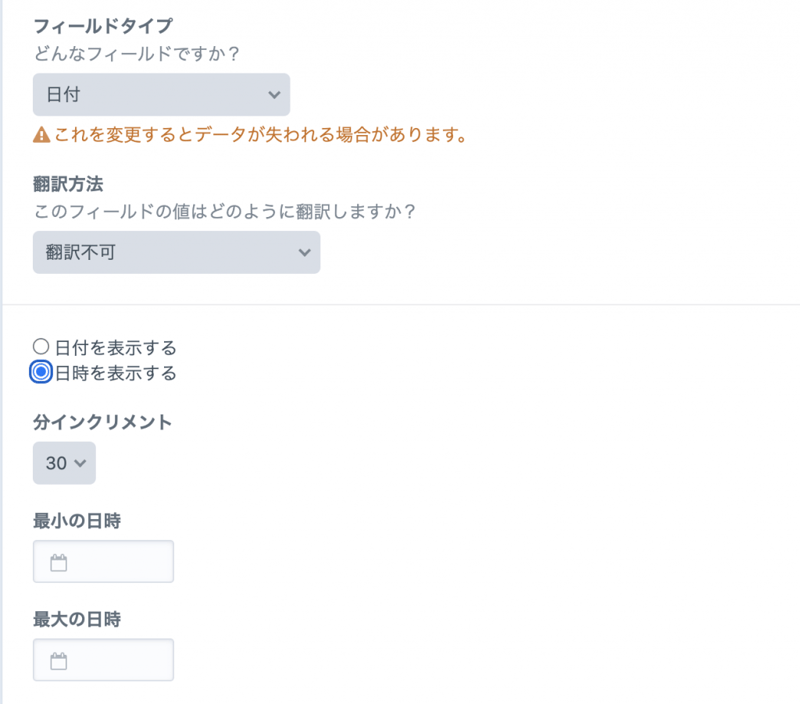
Task: Click the selected radio button circle
Action: click(x=41, y=372)
